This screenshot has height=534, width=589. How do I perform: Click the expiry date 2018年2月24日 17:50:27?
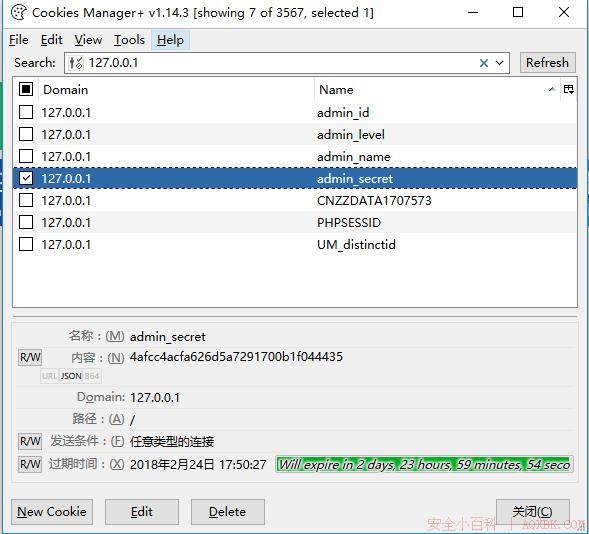[x=198, y=465]
